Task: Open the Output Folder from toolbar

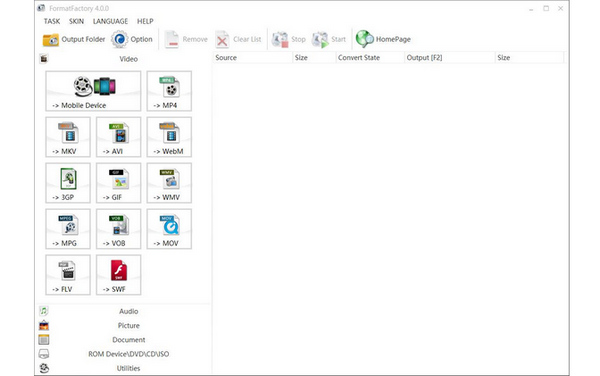Action: tap(73, 39)
